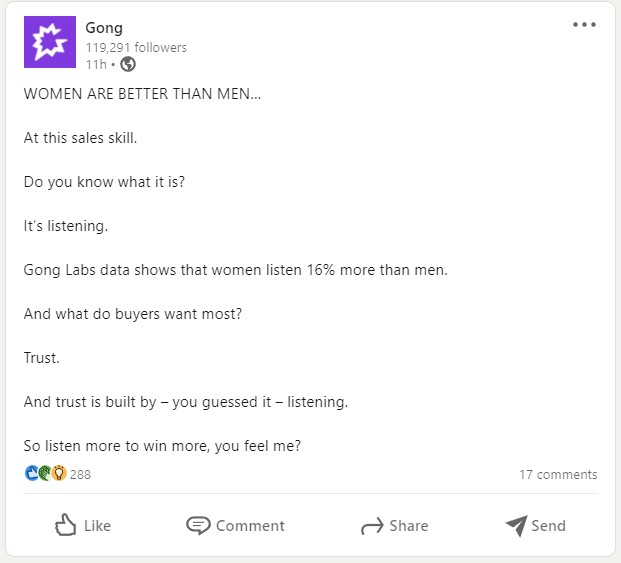Viewport: 621px width, 563px height.
Task: Click the yellow lightbulb insightful reaction
Action: click(59, 473)
